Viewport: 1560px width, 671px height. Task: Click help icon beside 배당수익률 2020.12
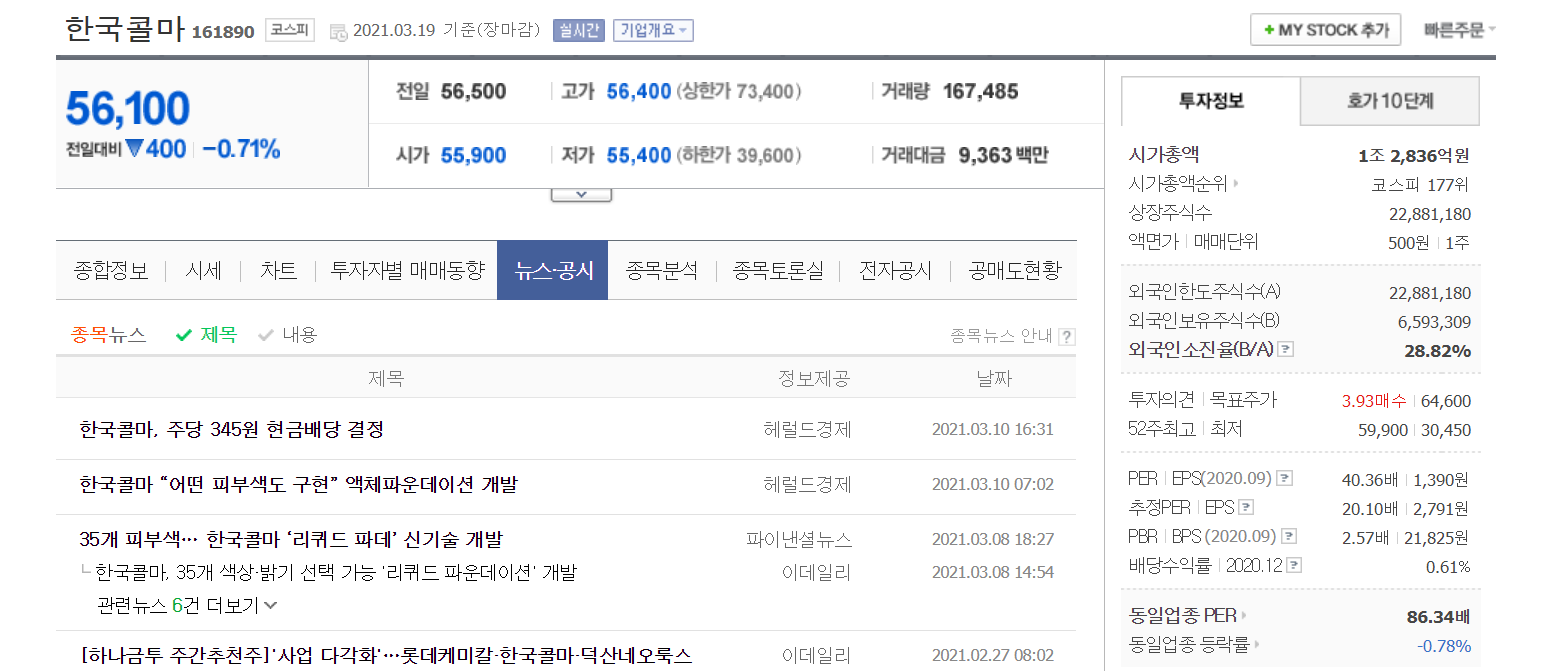(1295, 566)
